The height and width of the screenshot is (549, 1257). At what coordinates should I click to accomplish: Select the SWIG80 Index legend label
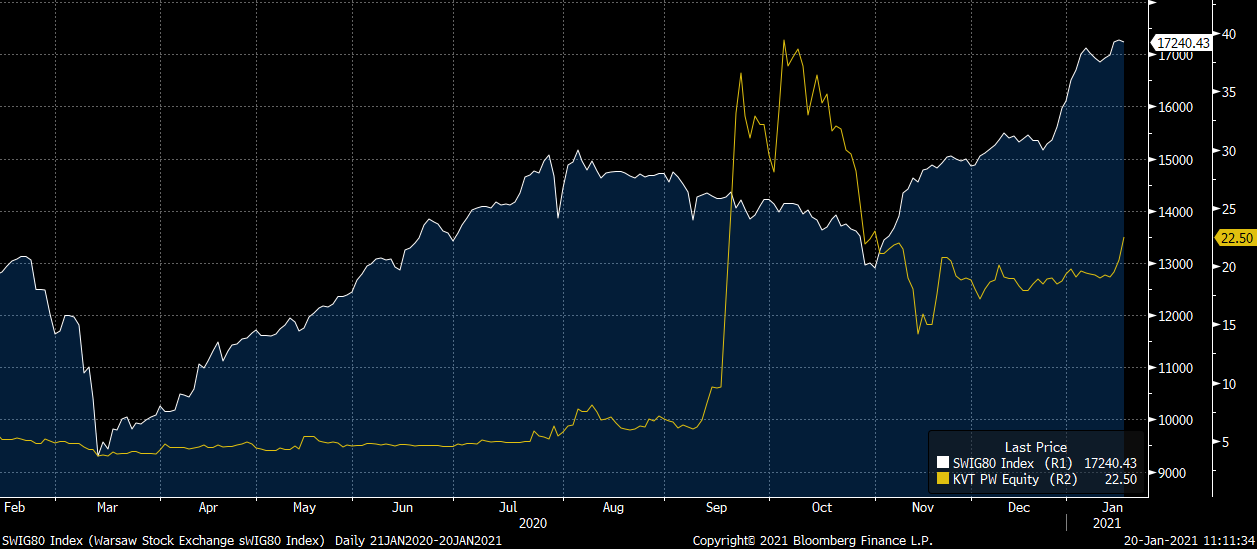(x=992, y=463)
